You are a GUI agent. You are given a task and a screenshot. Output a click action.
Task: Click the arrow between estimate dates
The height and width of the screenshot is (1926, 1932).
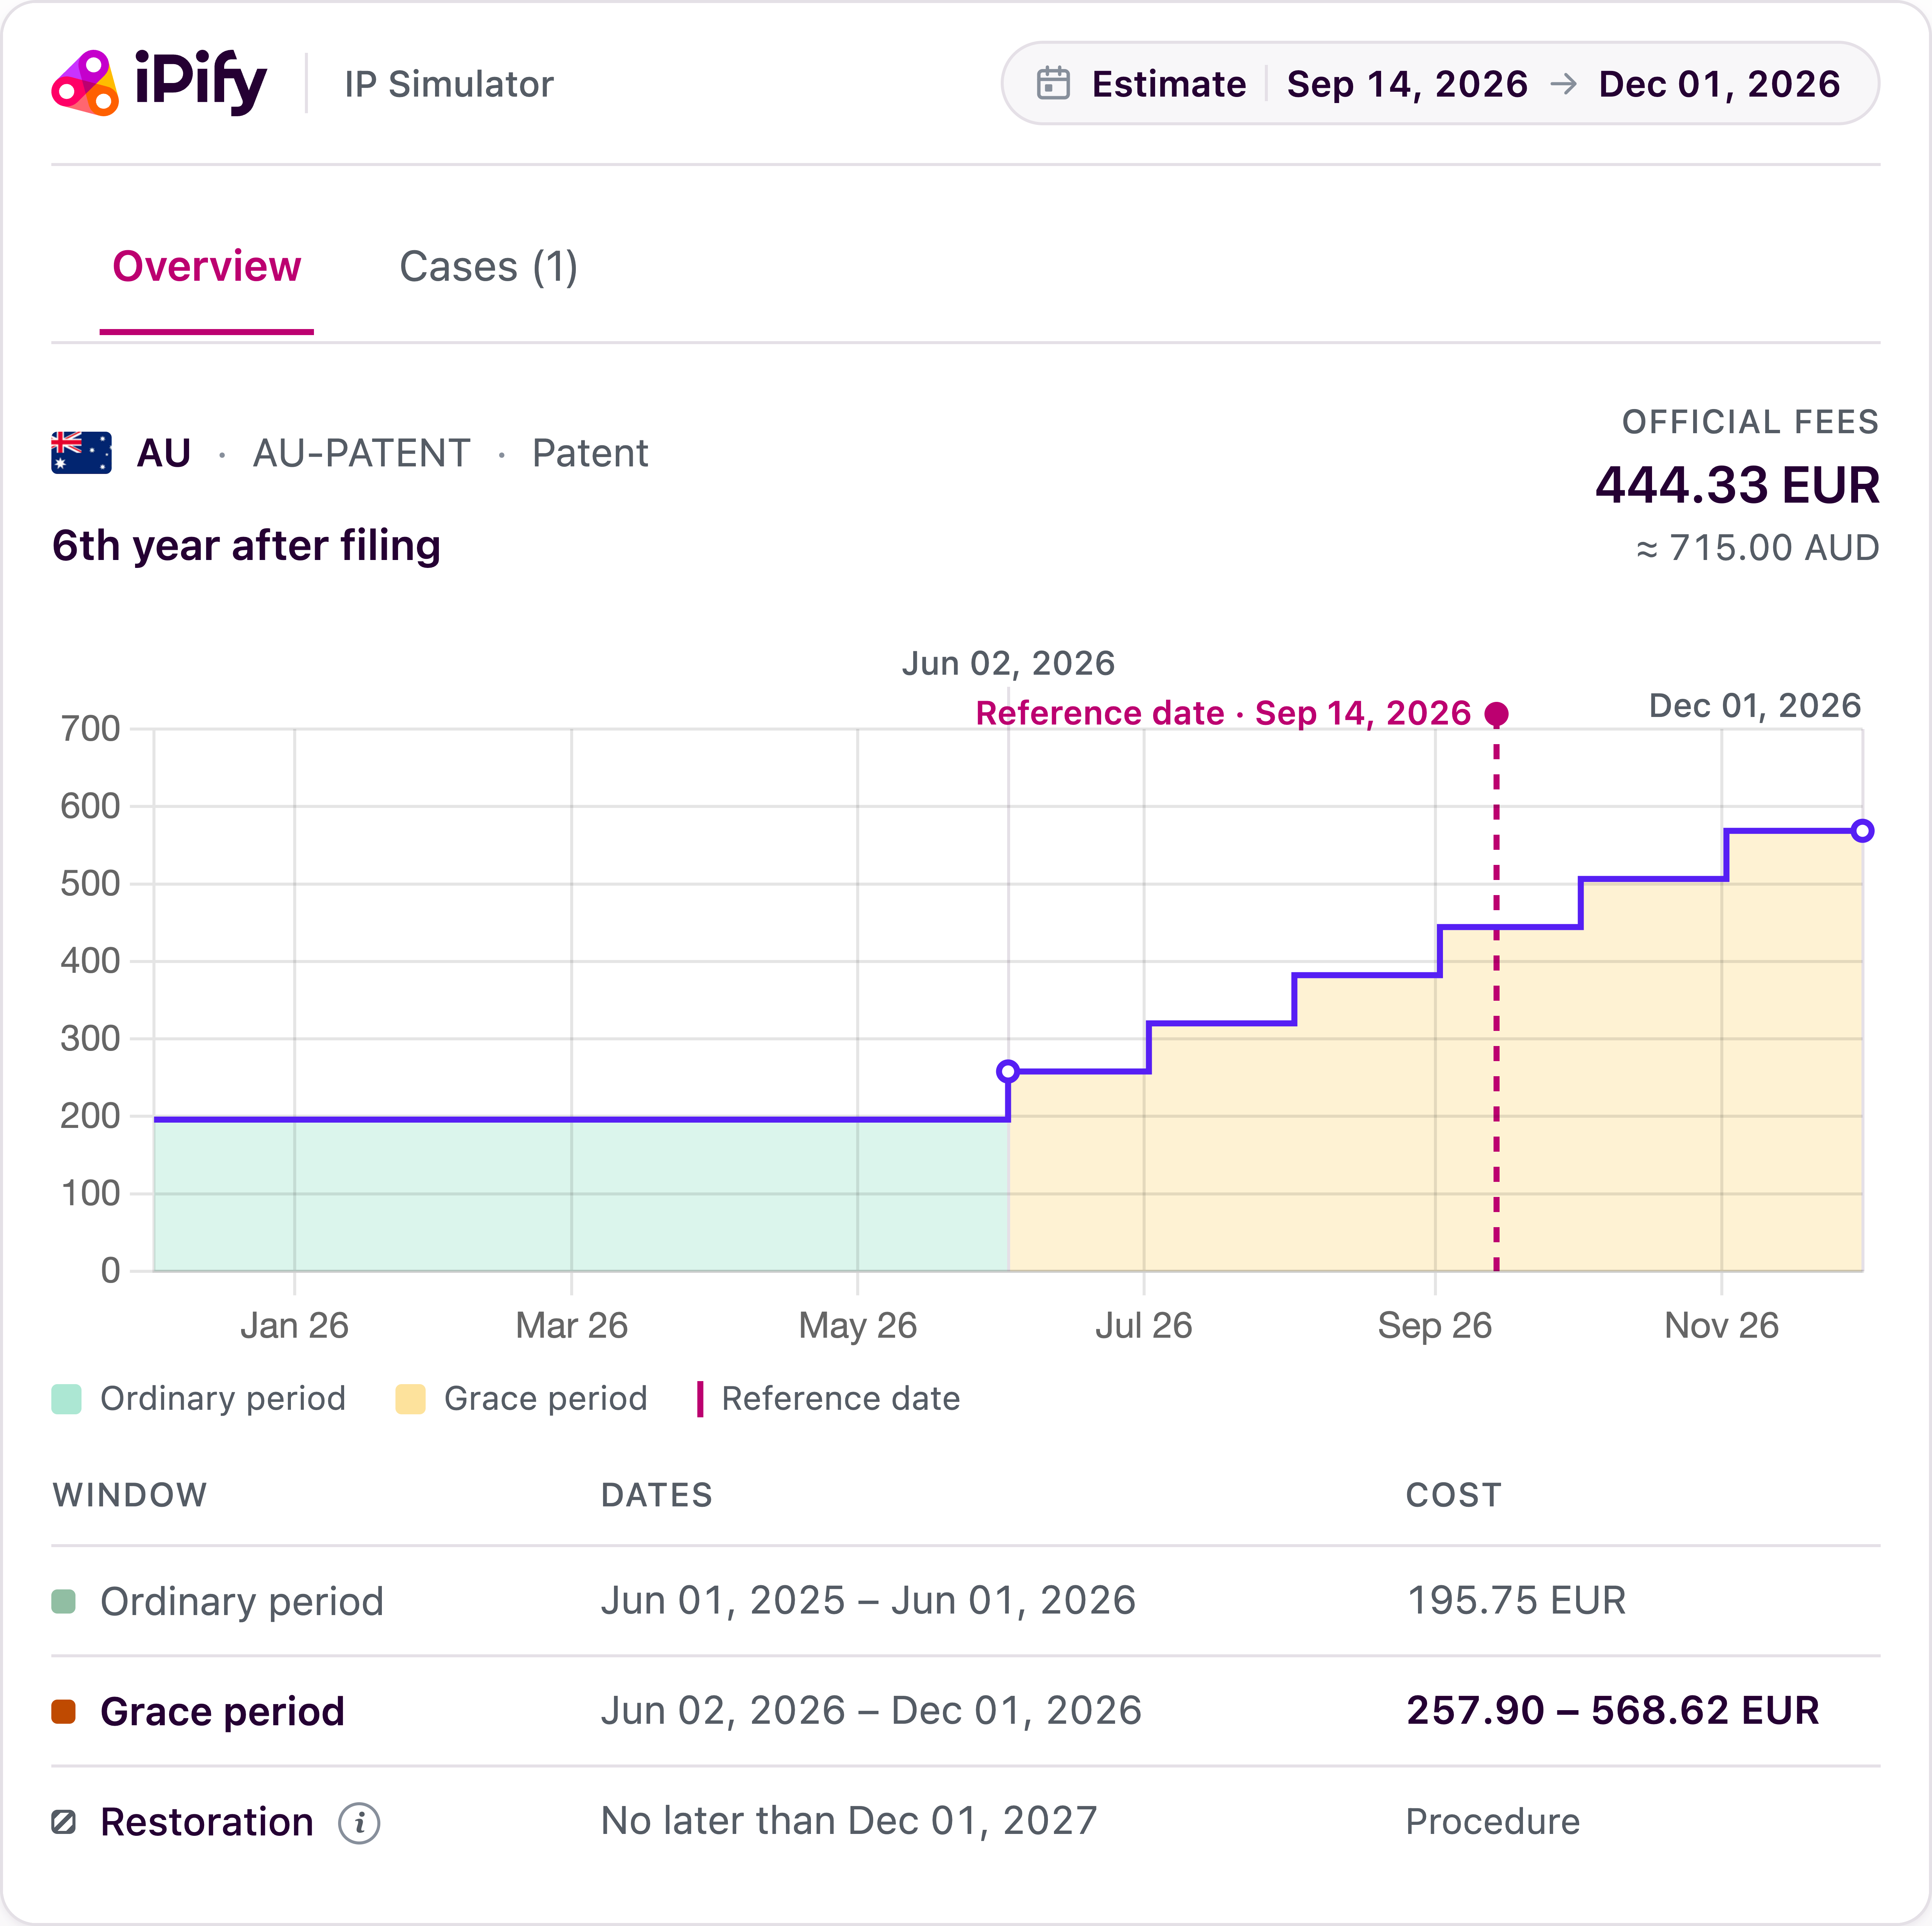1563,84
